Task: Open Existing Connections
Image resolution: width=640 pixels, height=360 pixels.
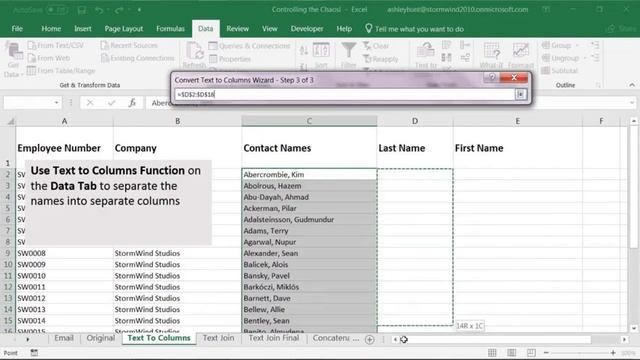Action: [x=138, y=58]
